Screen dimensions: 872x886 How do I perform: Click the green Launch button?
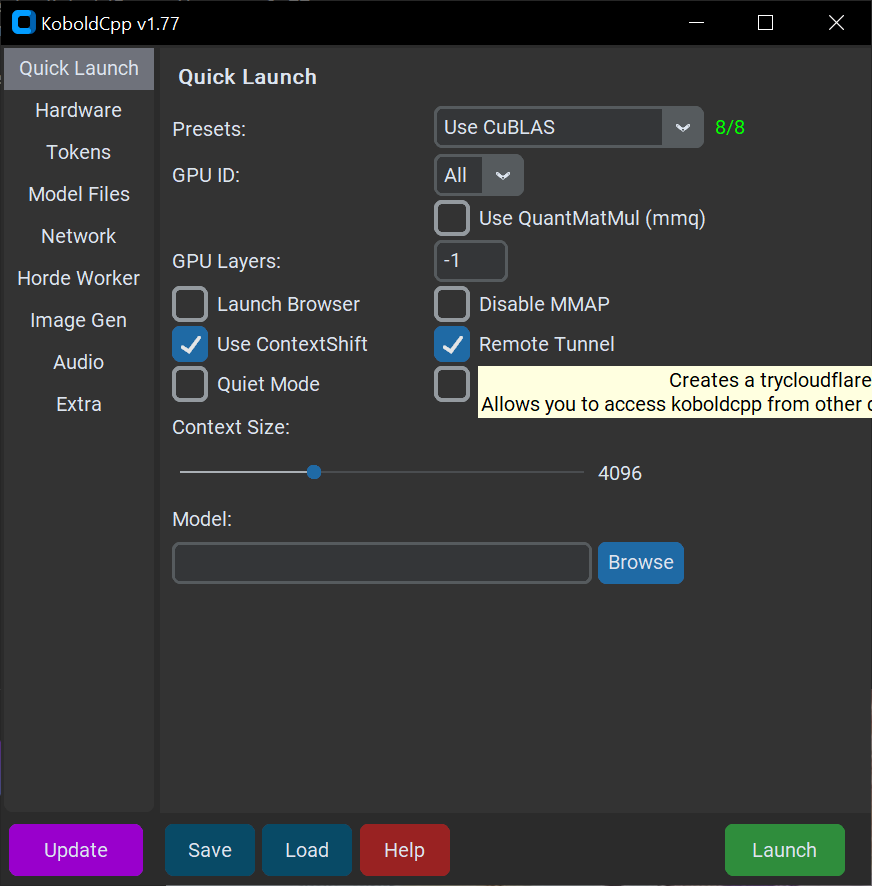[x=784, y=850]
